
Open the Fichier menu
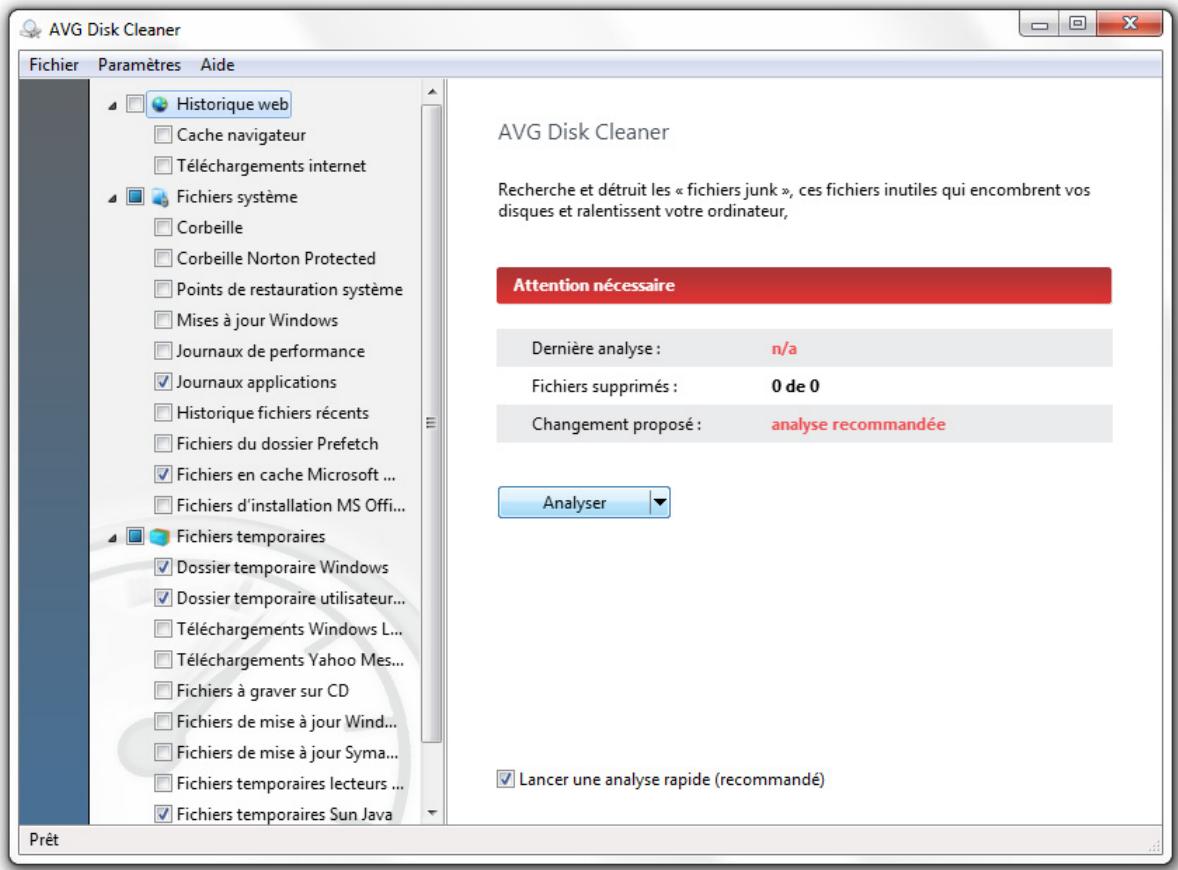coord(53,65)
